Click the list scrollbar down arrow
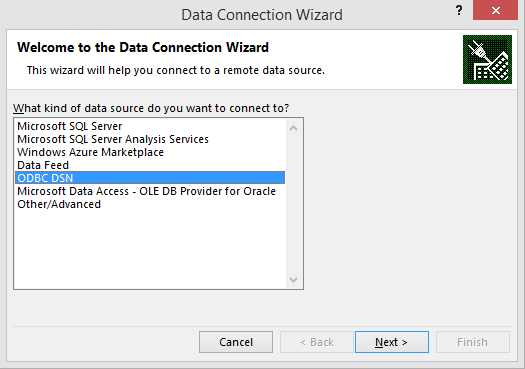Screen dimensions: 525x369 tap(293, 280)
